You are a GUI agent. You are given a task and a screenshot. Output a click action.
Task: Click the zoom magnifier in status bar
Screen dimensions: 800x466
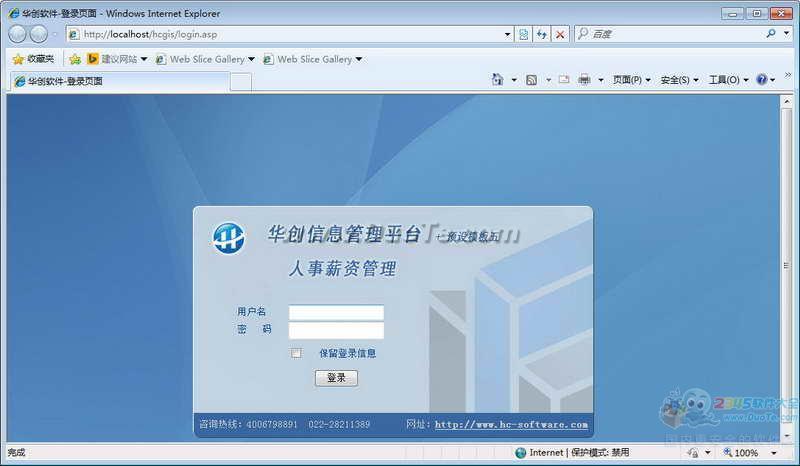(x=728, y=452)
